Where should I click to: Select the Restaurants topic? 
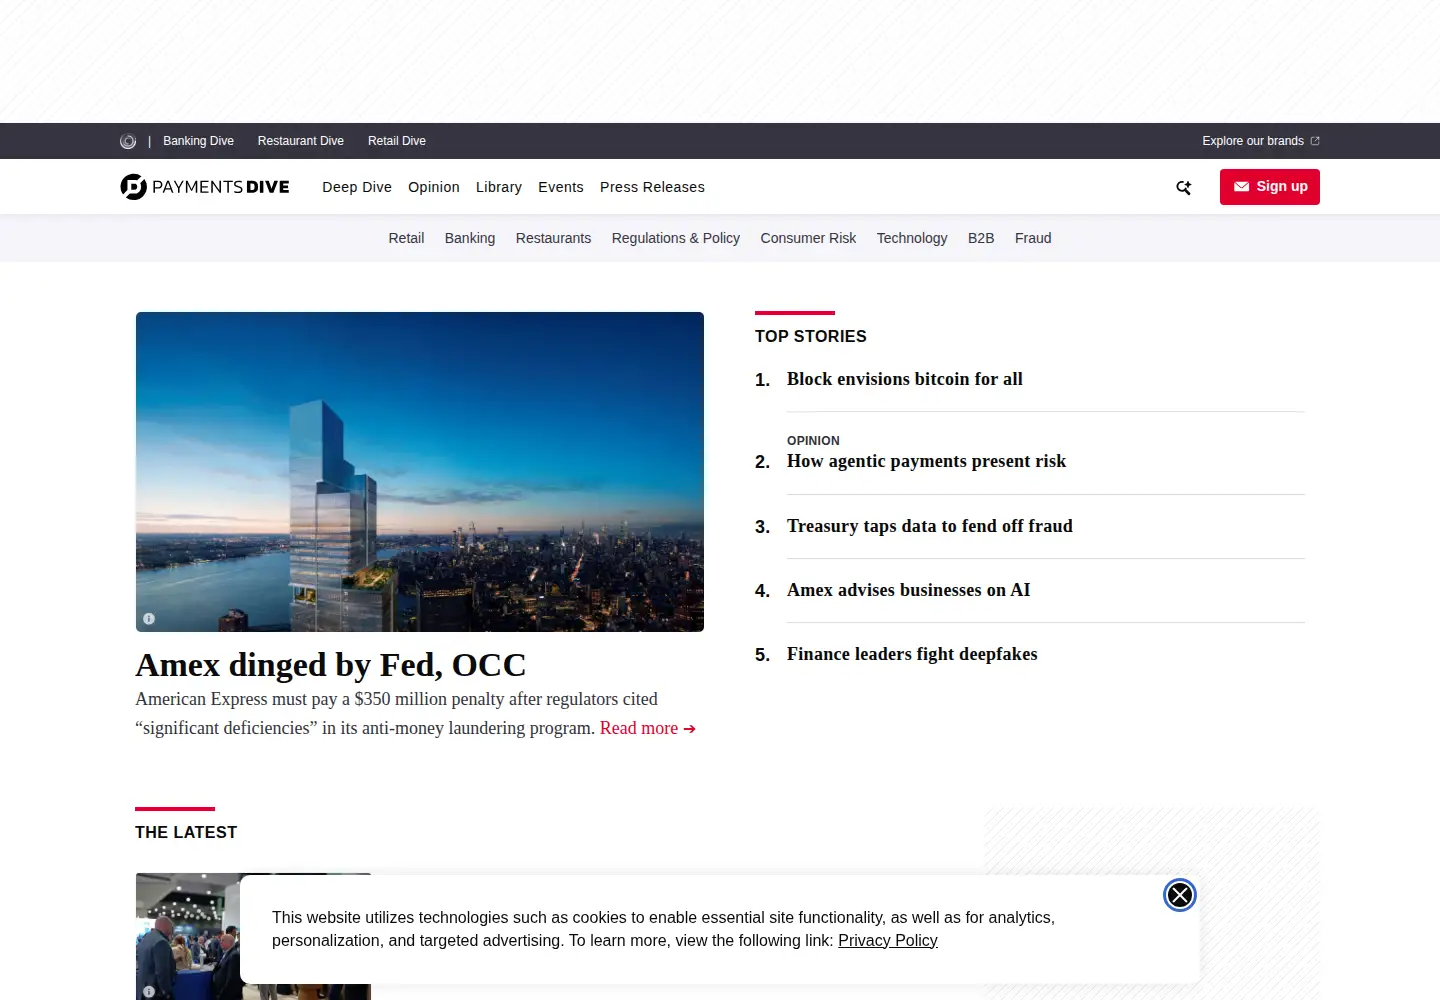[x=553, y=238]
